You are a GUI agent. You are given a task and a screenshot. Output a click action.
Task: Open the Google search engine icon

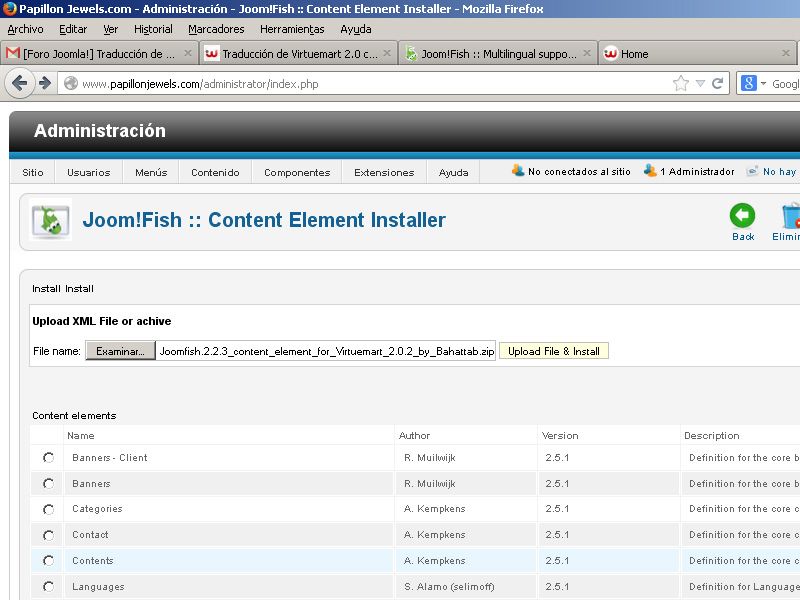click(x=748, y=83)
